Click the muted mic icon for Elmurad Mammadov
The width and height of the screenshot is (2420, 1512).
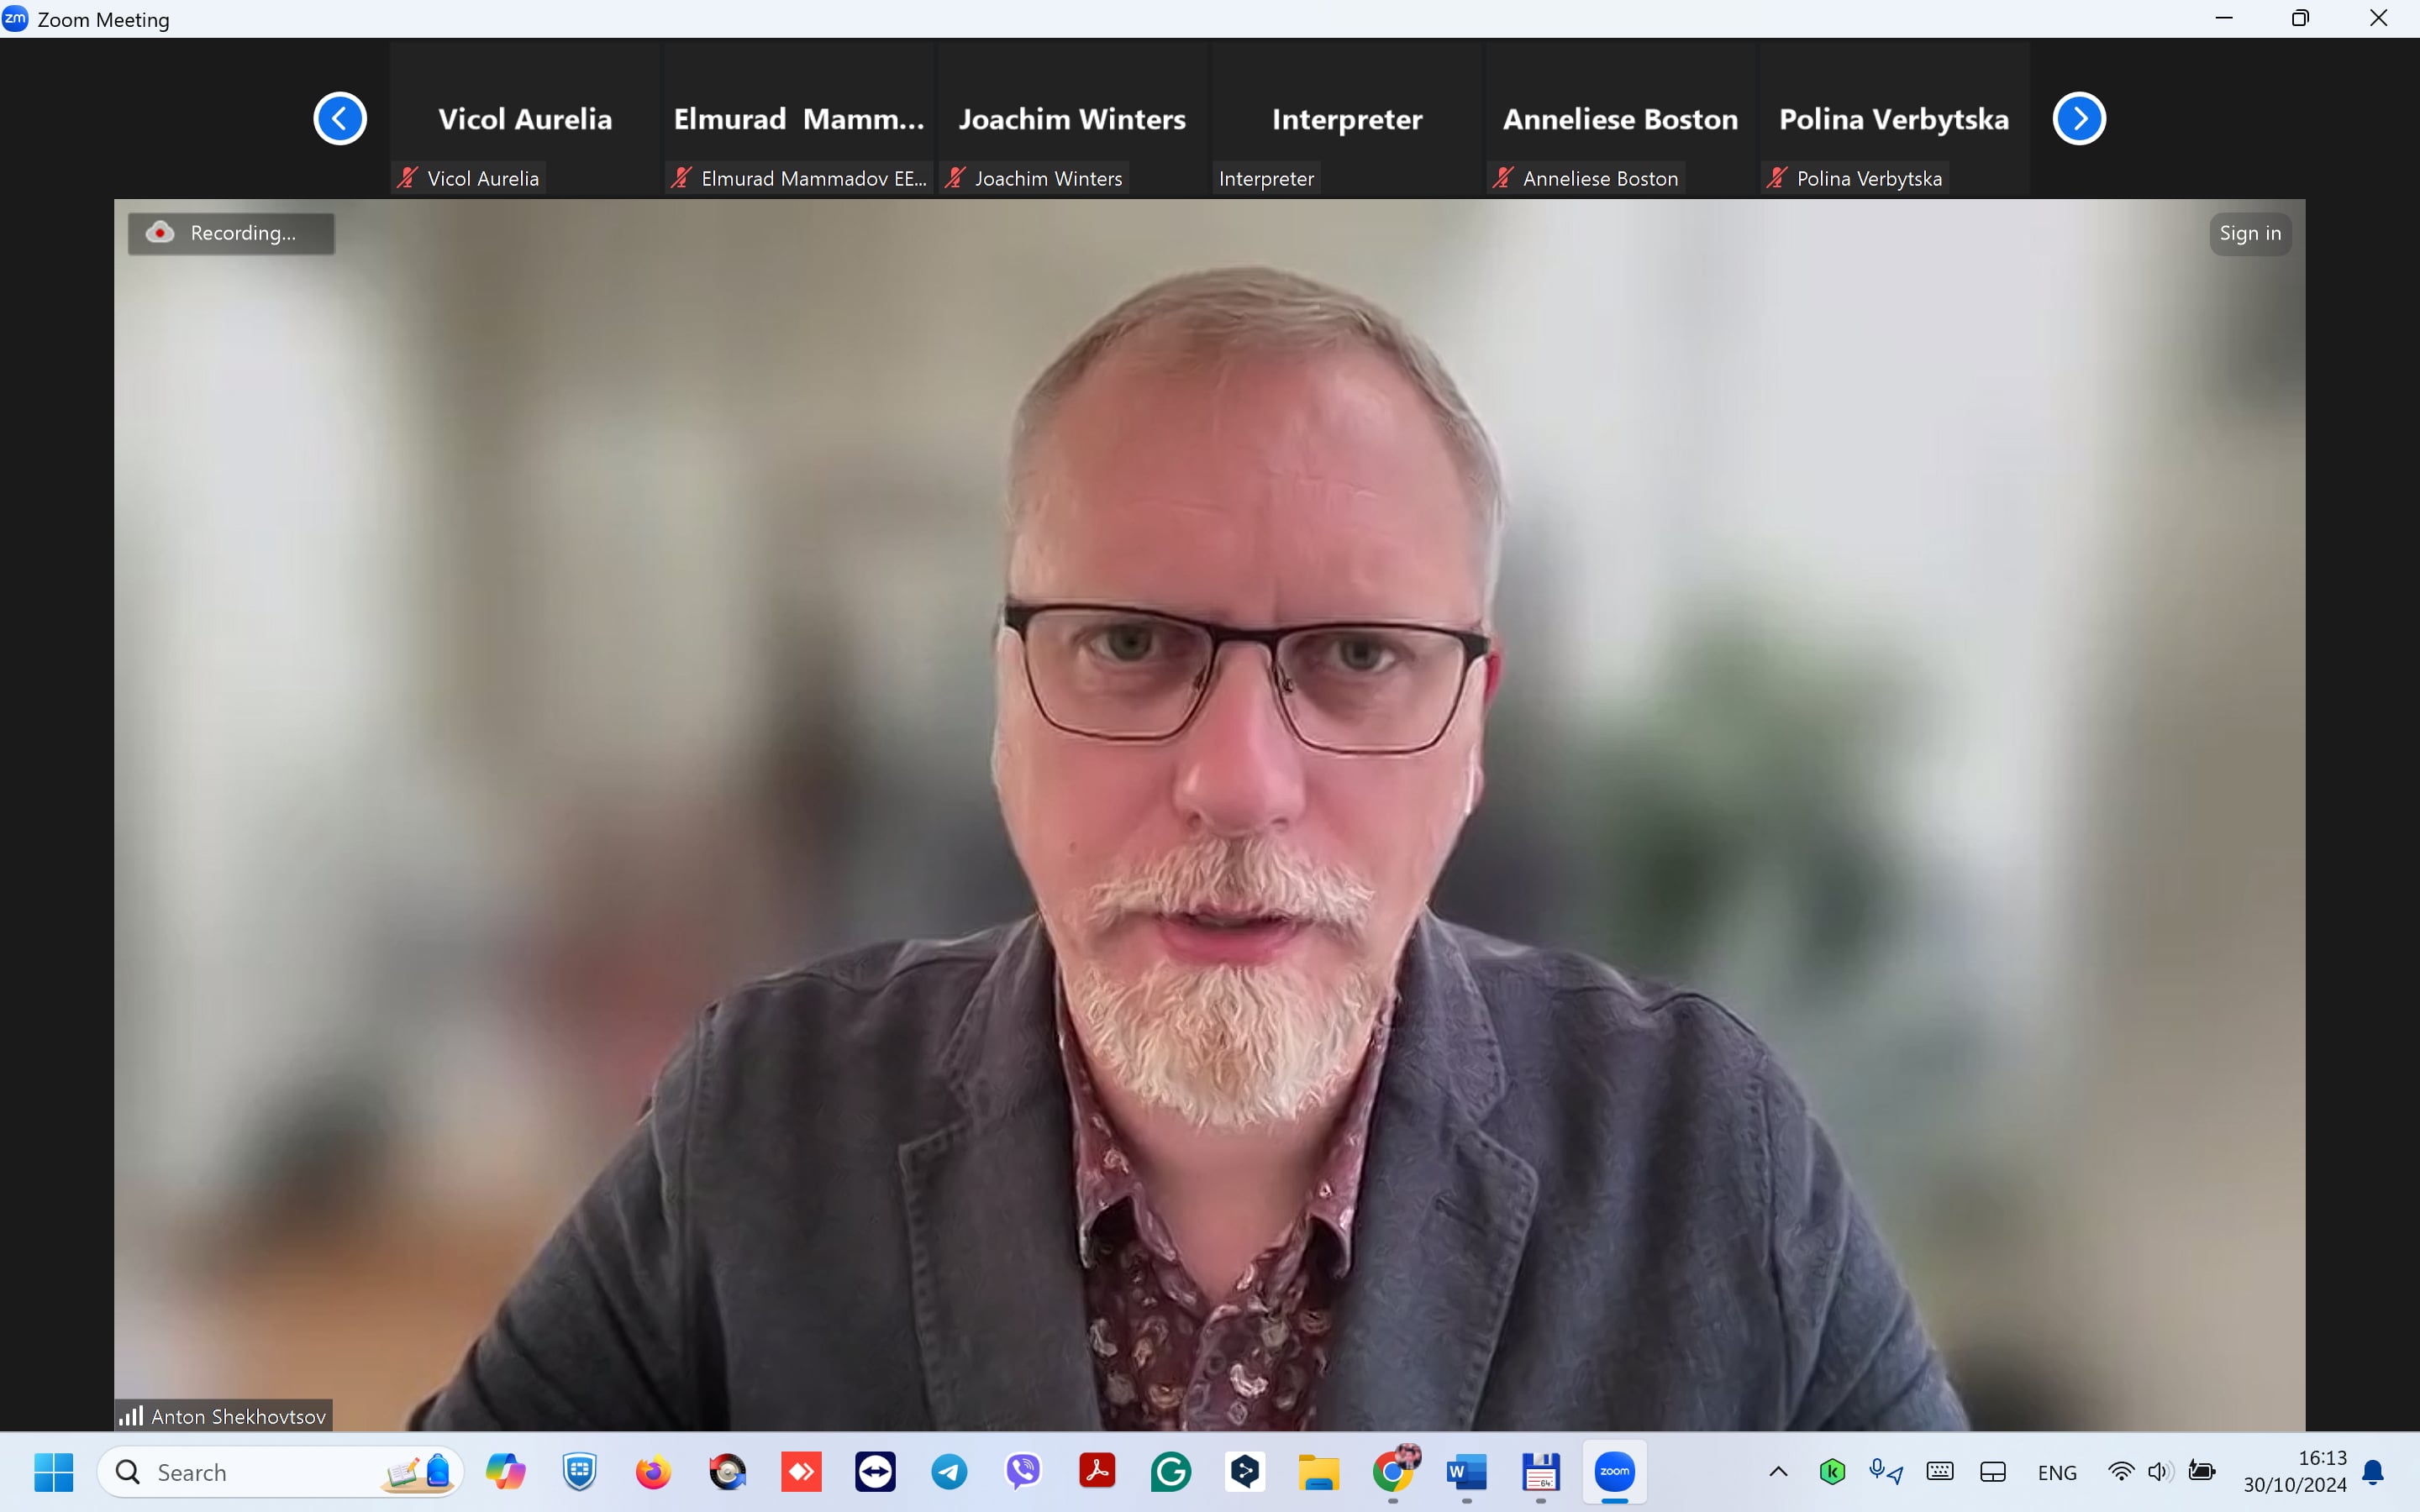click(x=681, y=178)
